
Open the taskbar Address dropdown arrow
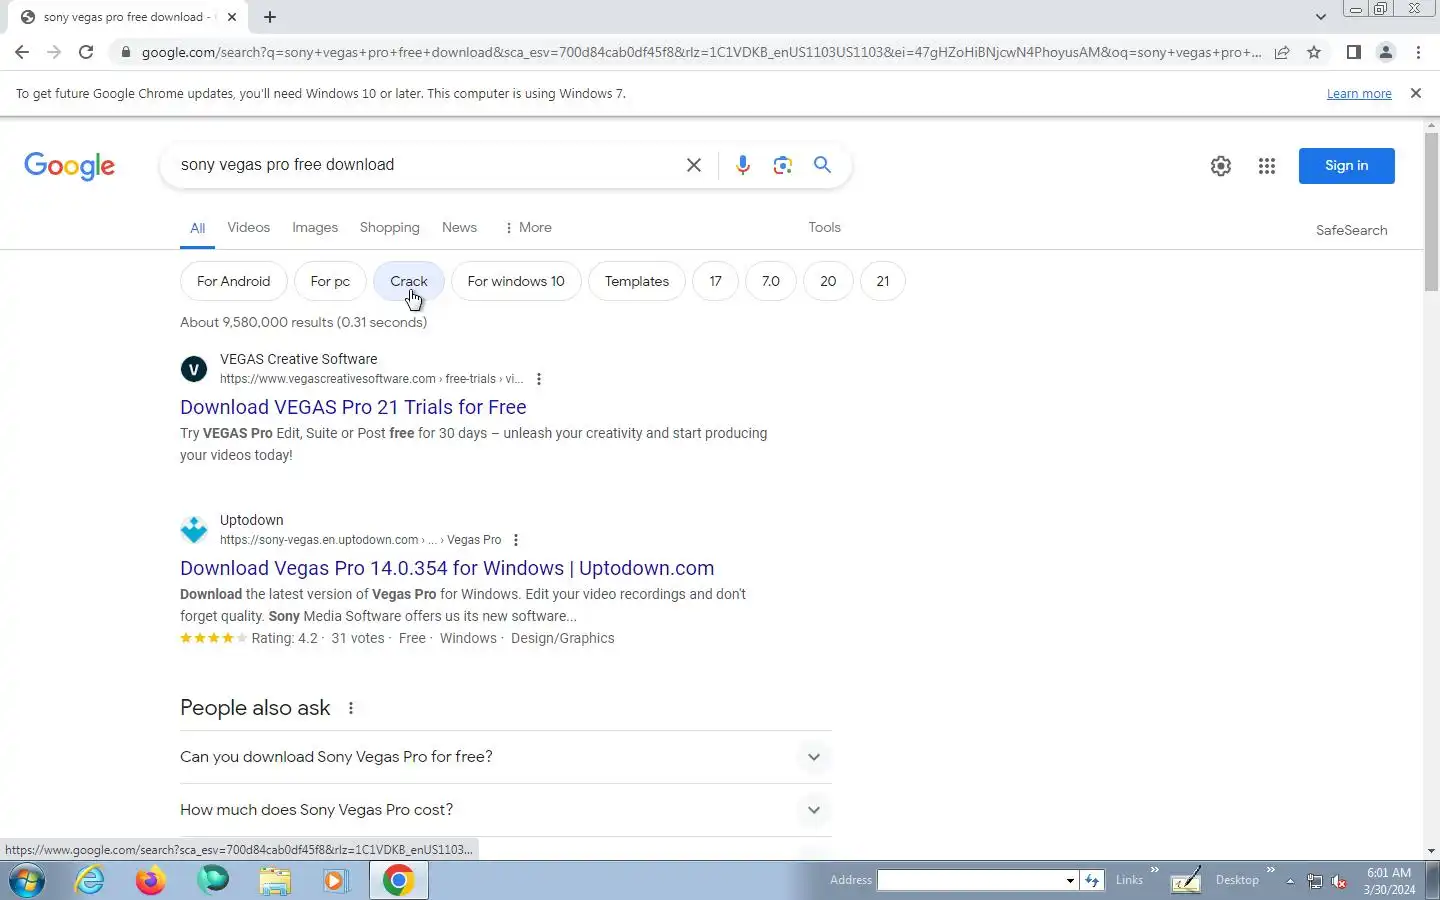pyautogui.click(x=1070, y=880)
